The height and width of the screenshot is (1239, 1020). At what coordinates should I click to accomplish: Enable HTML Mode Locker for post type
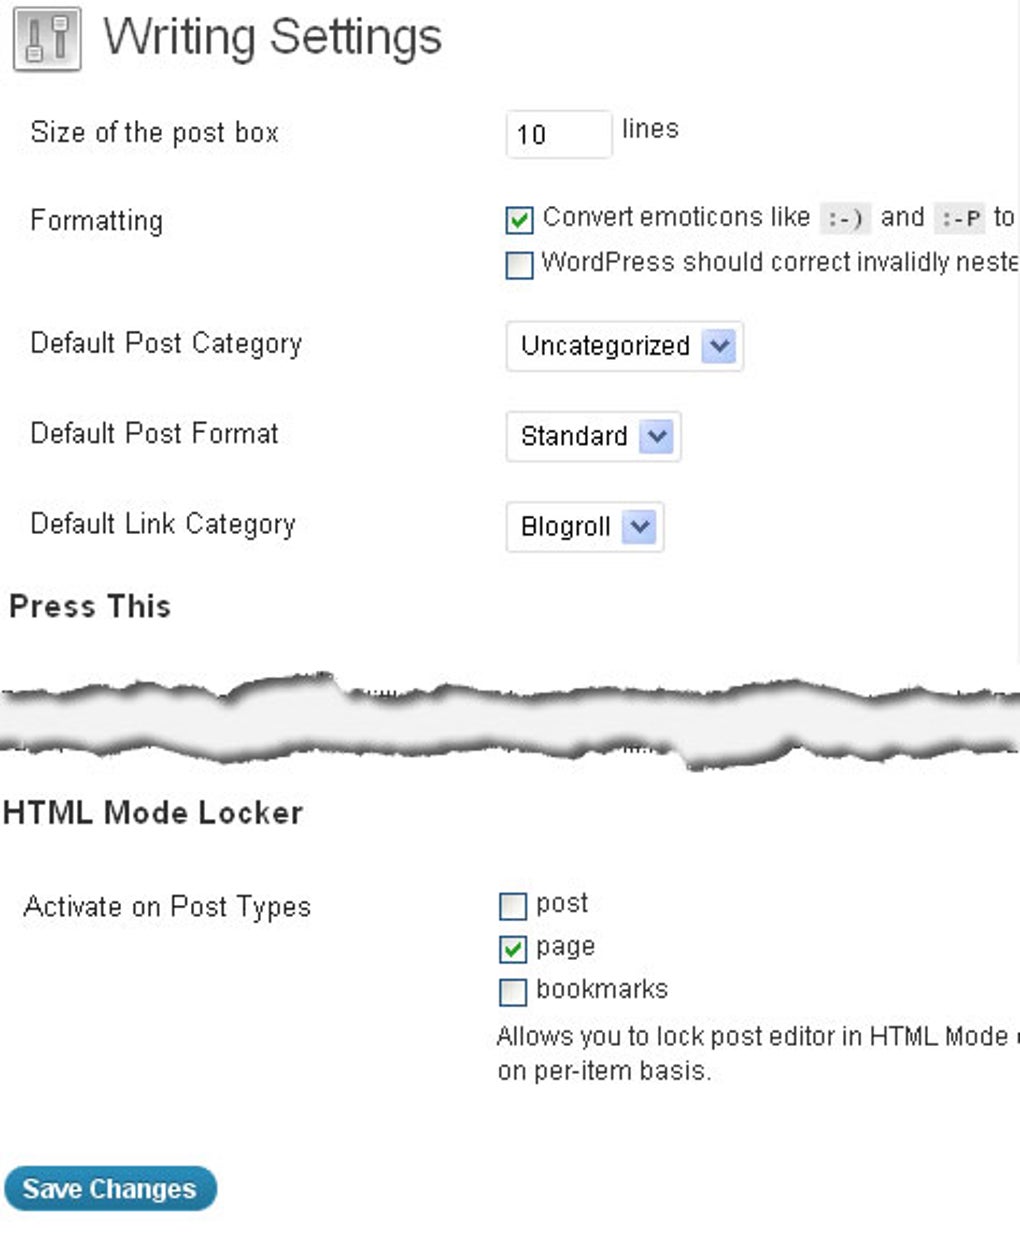point(512,906)
